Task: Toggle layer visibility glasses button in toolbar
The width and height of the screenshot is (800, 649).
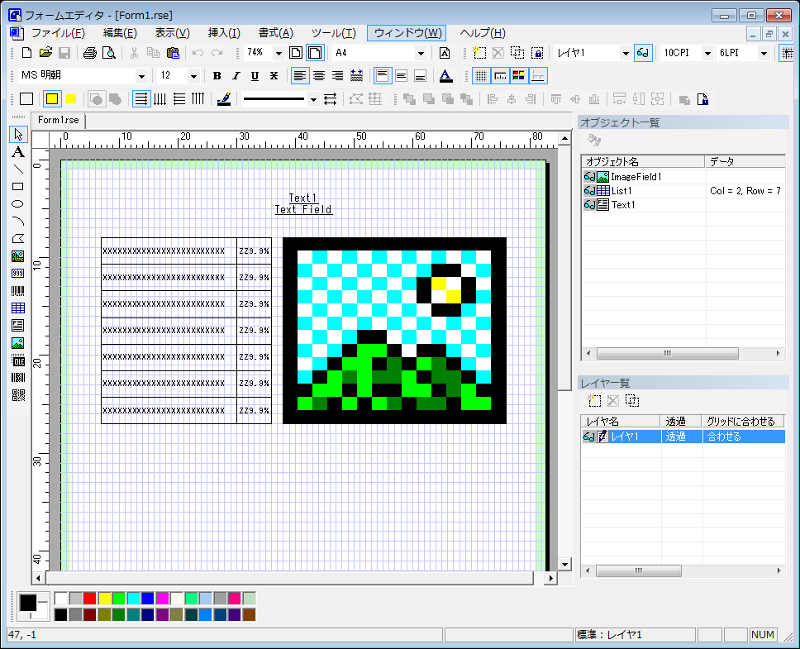Action: point(643,53)
